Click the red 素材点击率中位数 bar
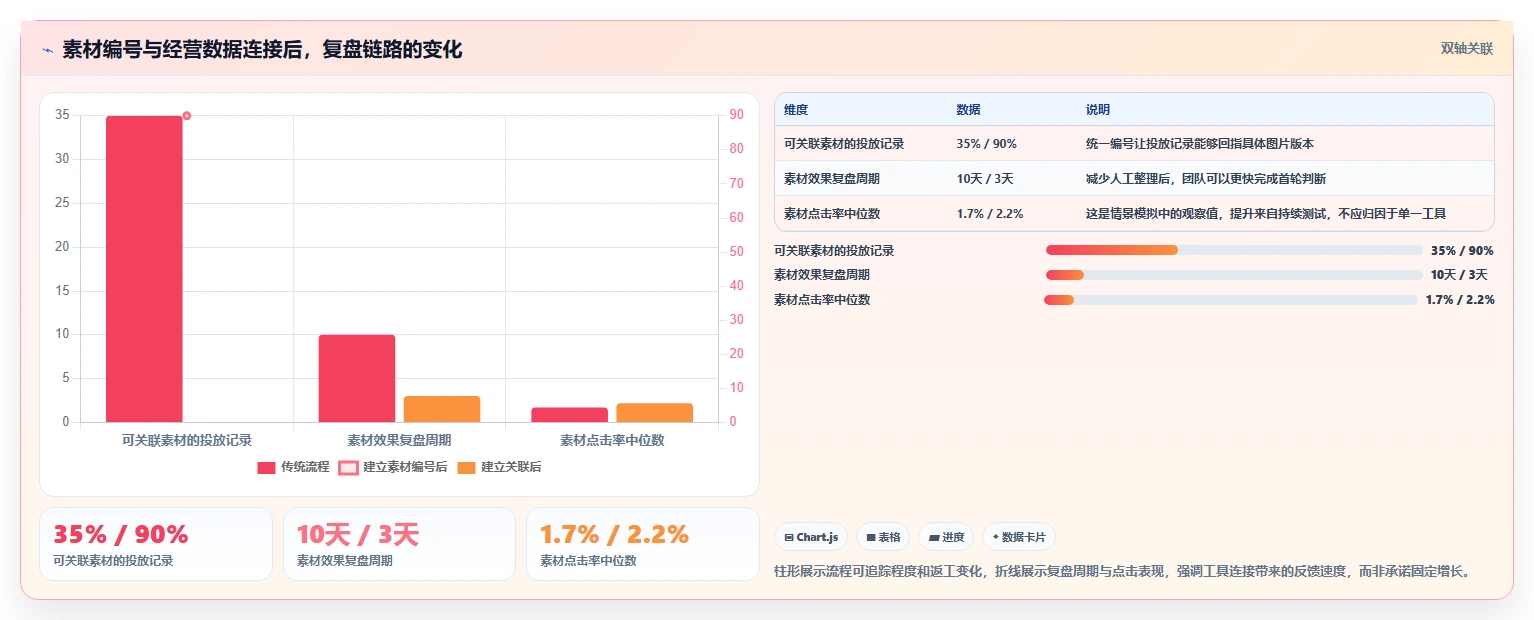 click(569, 415)
